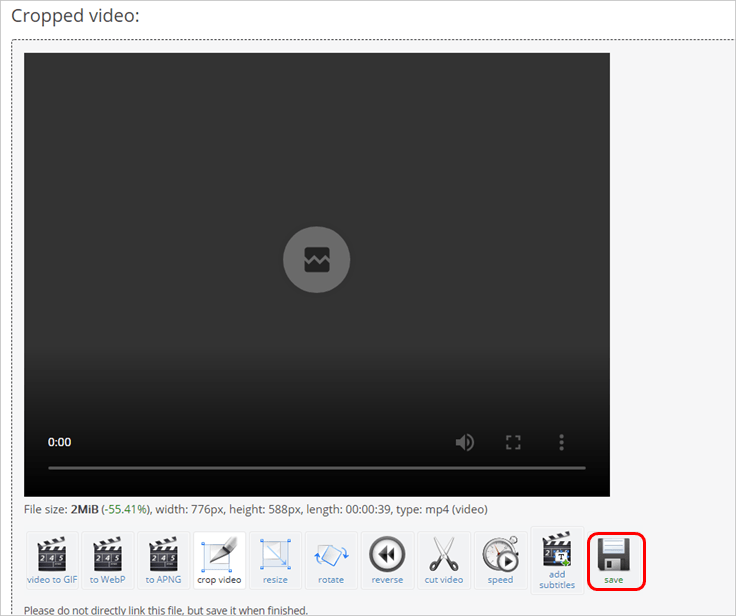Screen dimensions: 736x616
Task: Save the cropped video file
Action: point(614,560)
